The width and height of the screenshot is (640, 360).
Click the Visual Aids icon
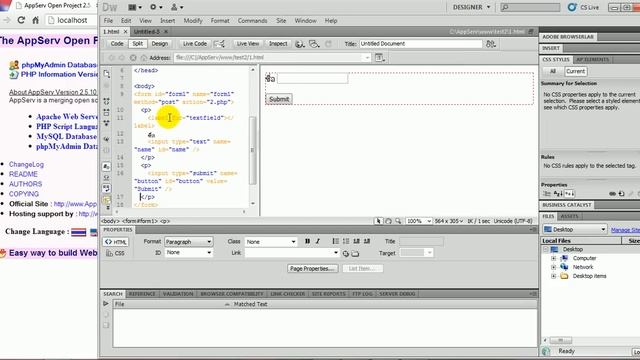pyautogui.click(x=314, y=44)
